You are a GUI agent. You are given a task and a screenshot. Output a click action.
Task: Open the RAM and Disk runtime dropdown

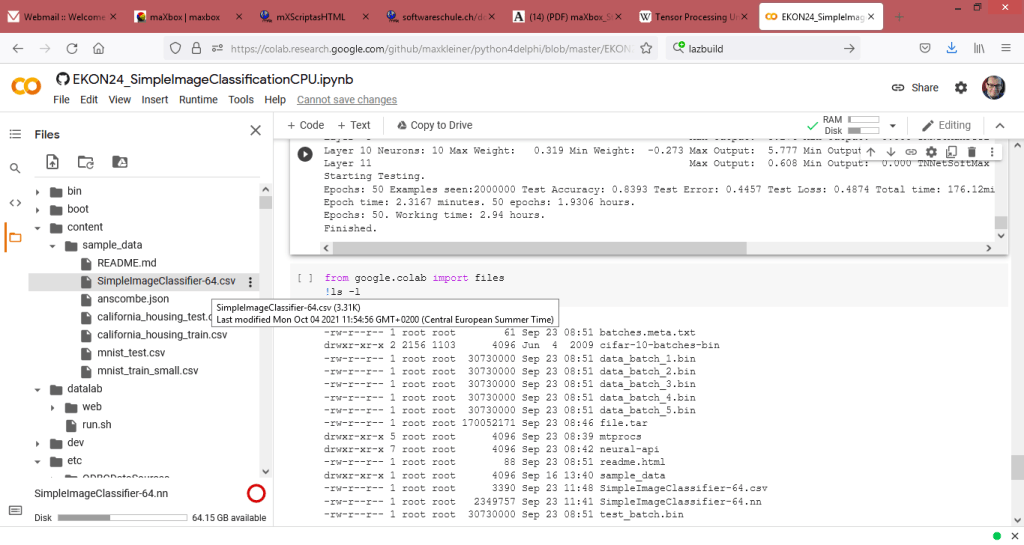(892, 125)
